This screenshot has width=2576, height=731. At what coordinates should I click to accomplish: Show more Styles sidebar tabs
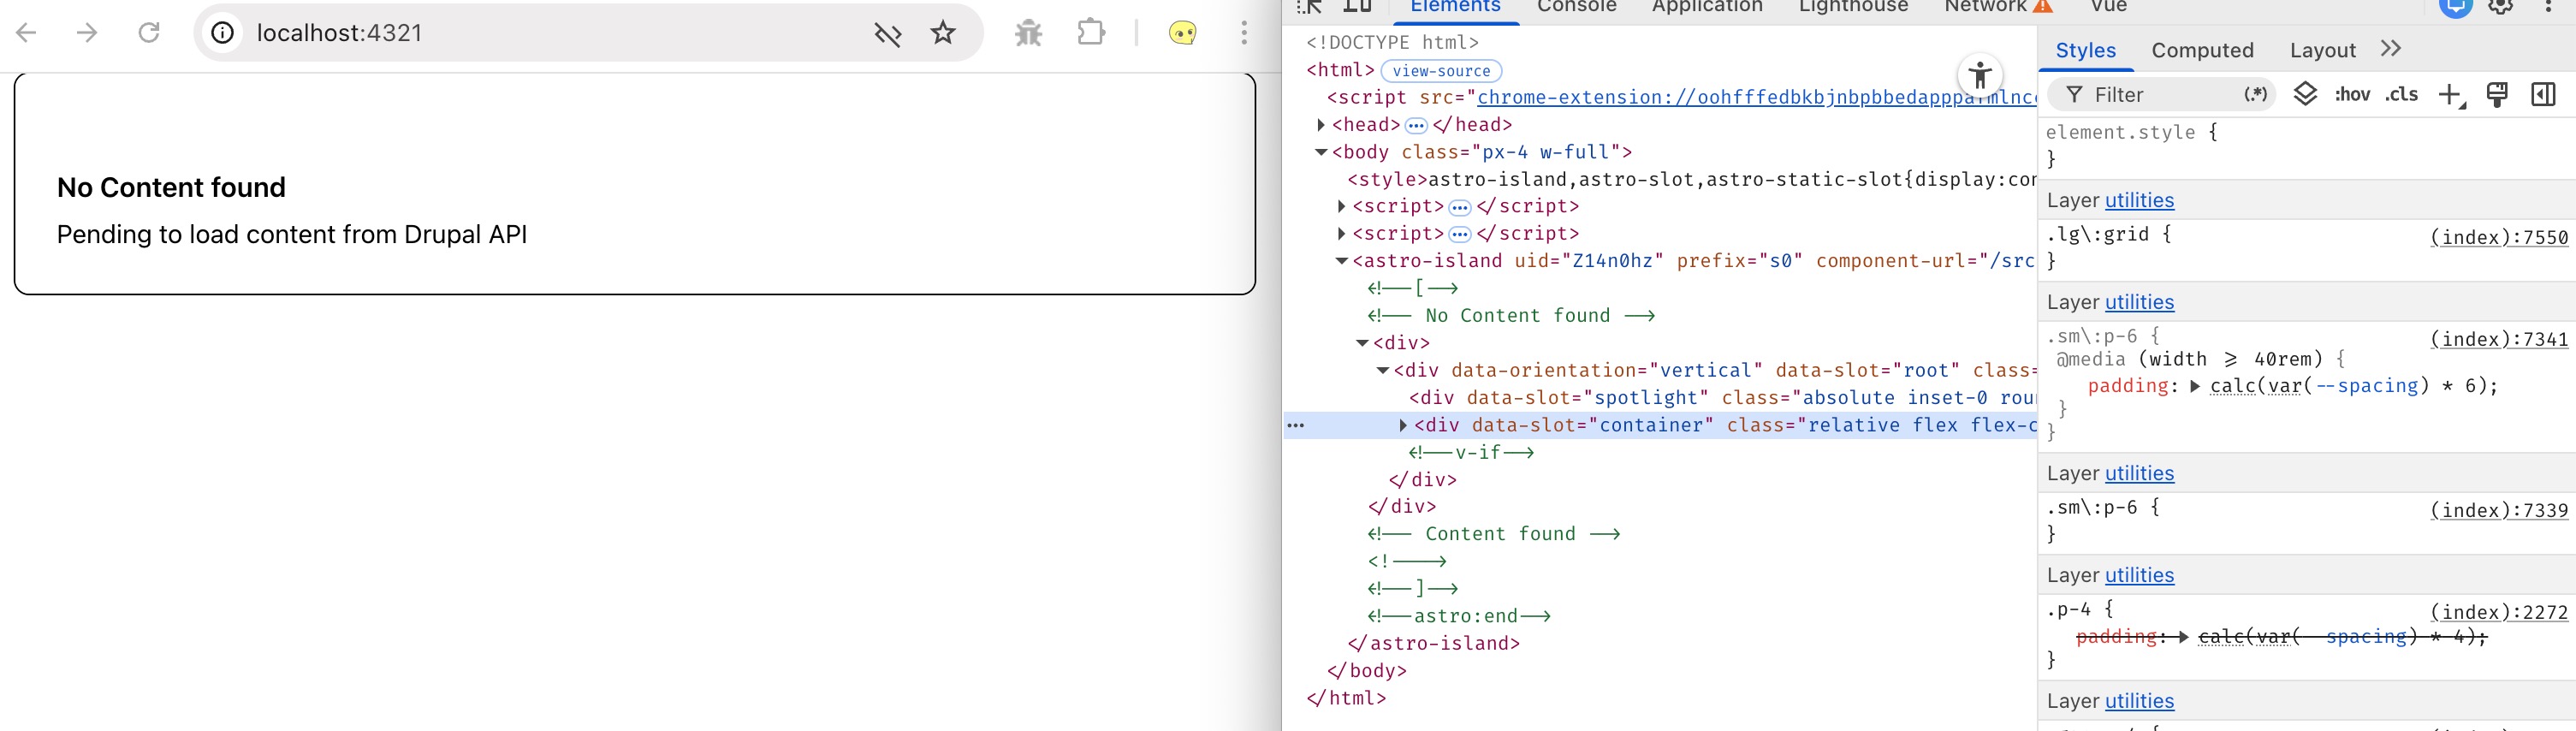[x=2391, y=49]
